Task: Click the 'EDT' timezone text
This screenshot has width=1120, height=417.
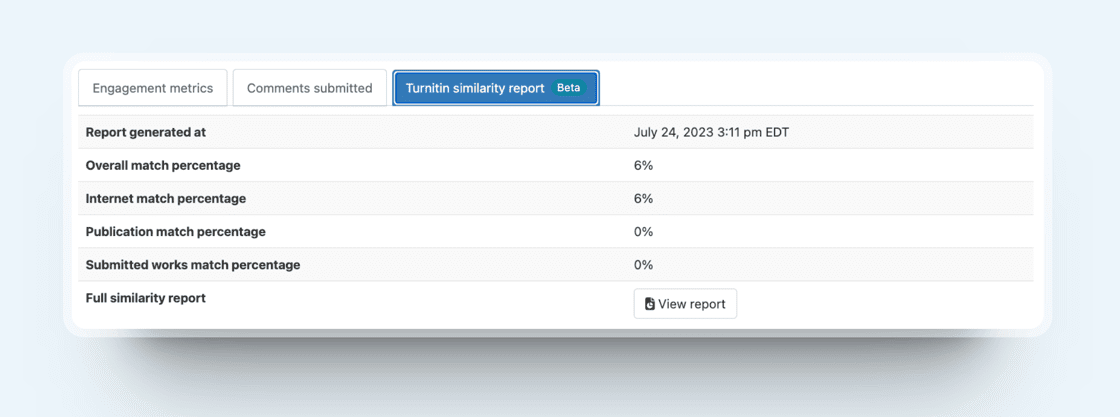Action: 777,132
